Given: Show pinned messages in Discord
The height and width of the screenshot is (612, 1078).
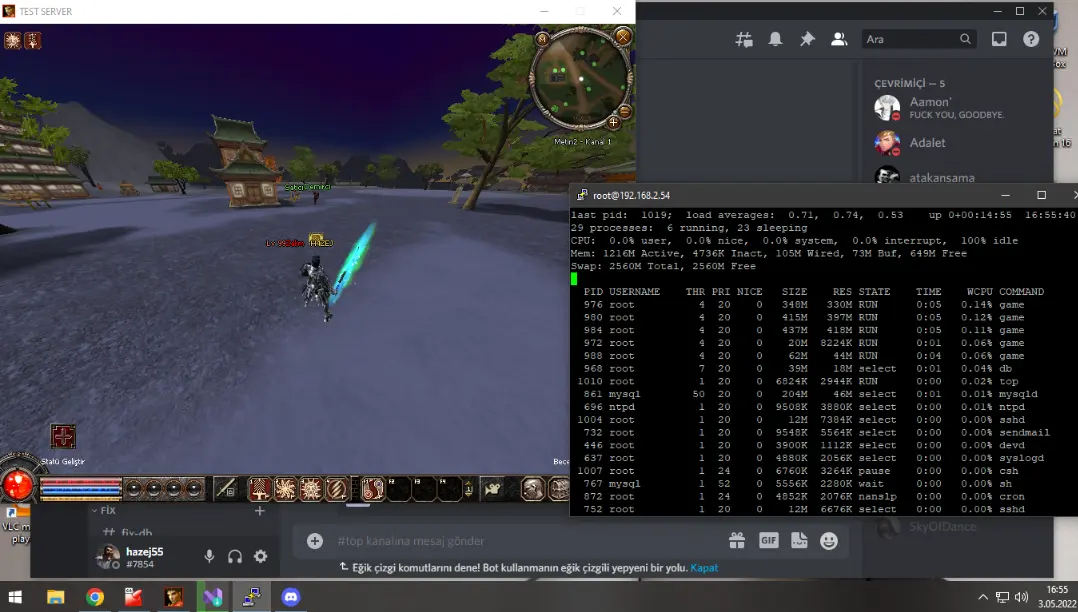Looking at the screenshot, I should [x=807, y=39].
